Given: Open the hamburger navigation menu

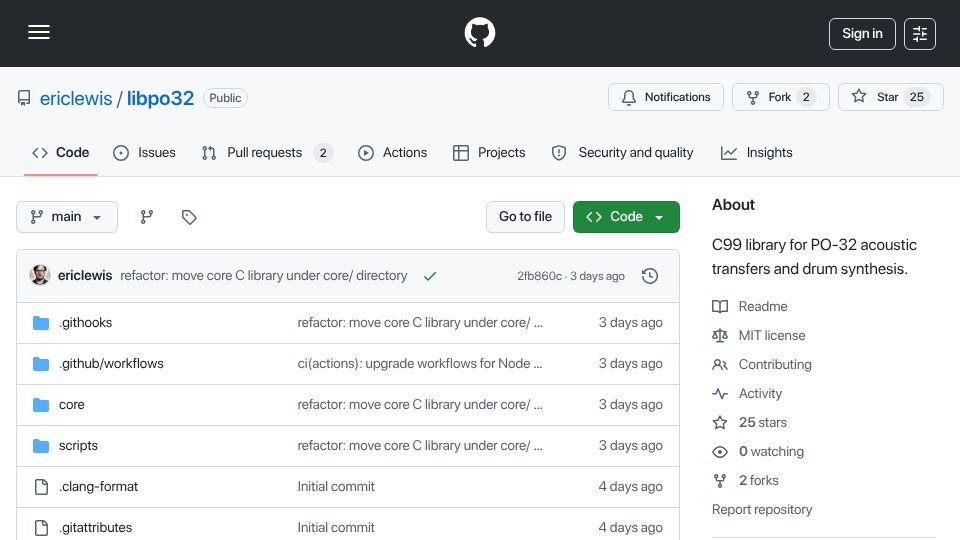Looking at the screenshot, I should coord(39,32).
